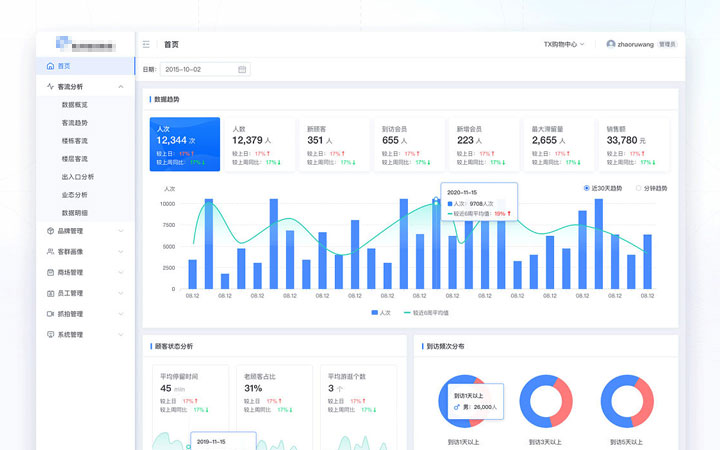The width and height of the screenshot is (720, 450).
Task: Select the 销售额 33,780 stat card
Action: point(634,144)
